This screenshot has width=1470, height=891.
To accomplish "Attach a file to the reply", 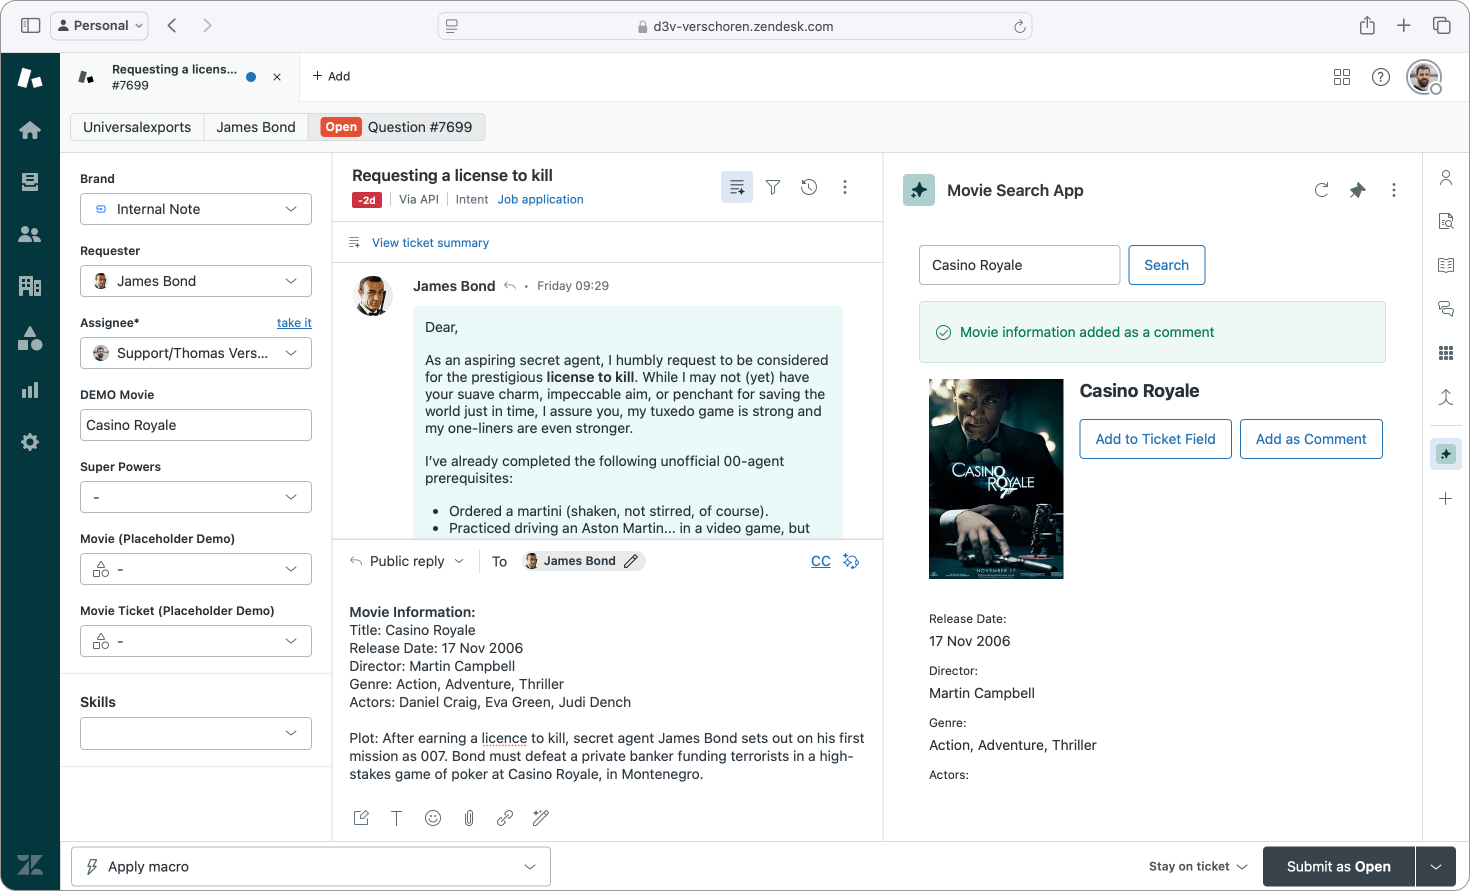I will [469, 818].
